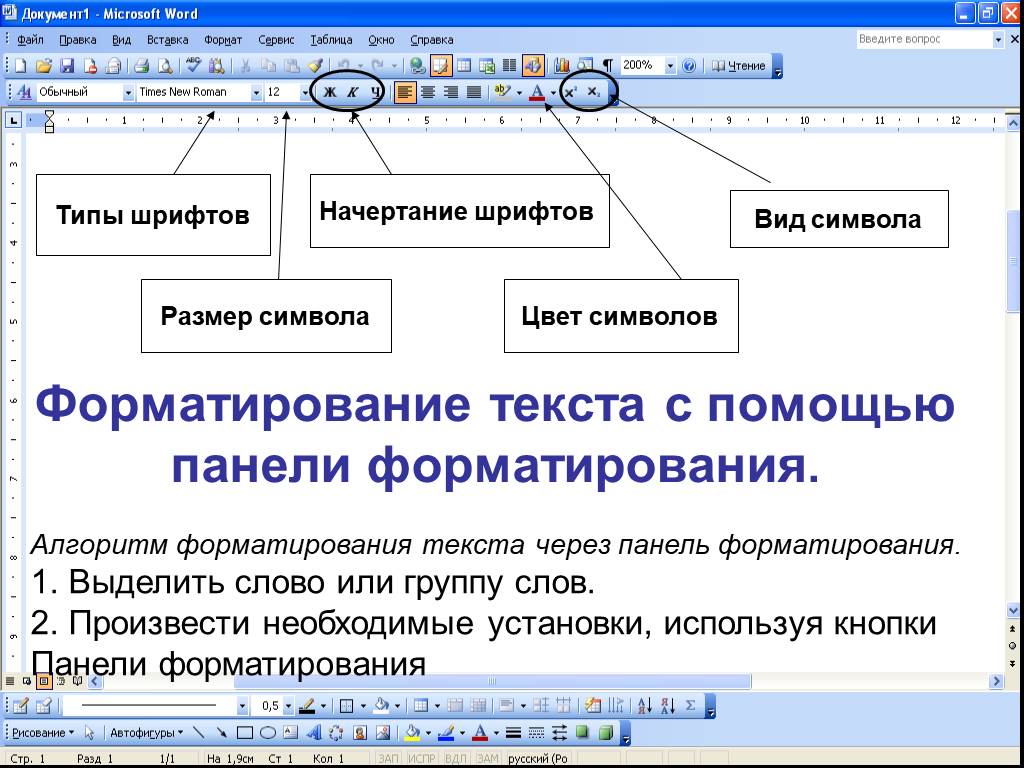Open Word Help with the question mark icon
Screen dimensions: 1024x768
click(689, 65)
